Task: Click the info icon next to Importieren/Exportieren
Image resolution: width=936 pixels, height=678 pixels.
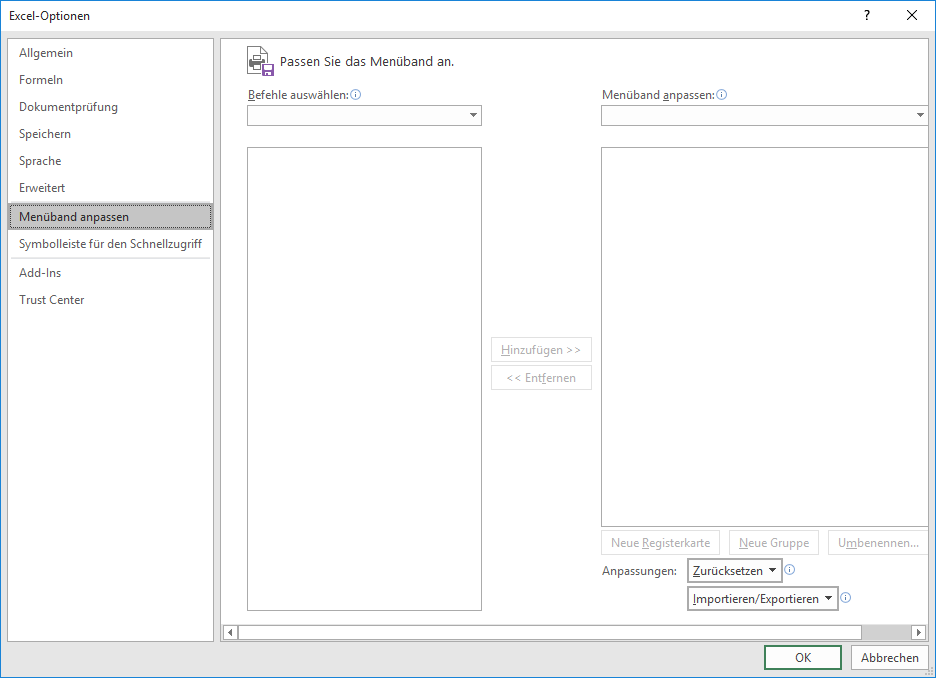Action: [x=845, y=597]
